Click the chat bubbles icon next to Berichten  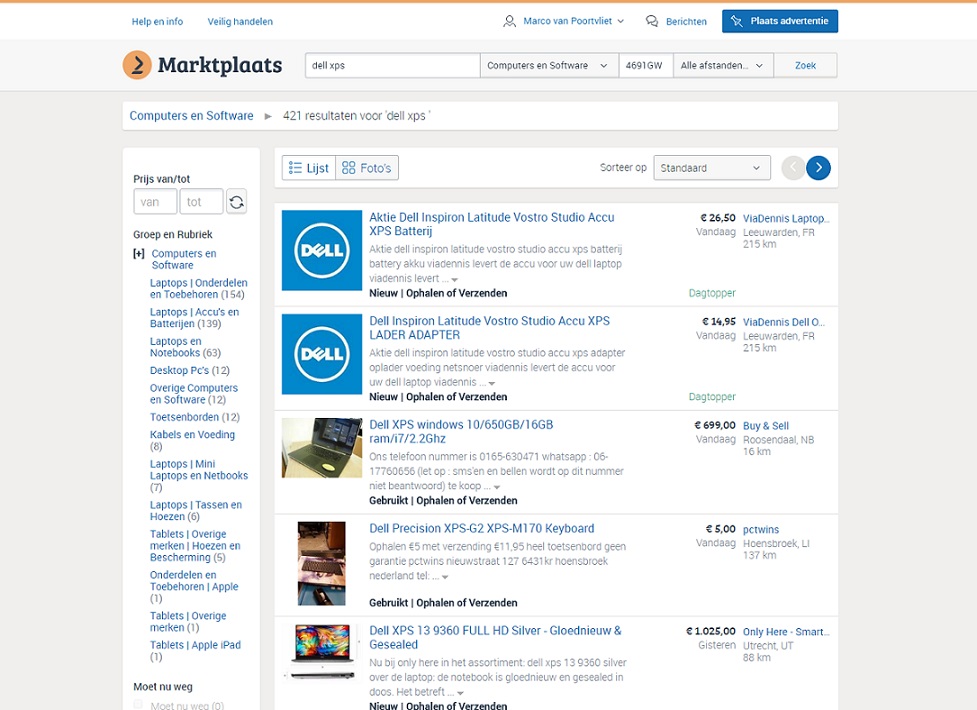pos(652,21)
